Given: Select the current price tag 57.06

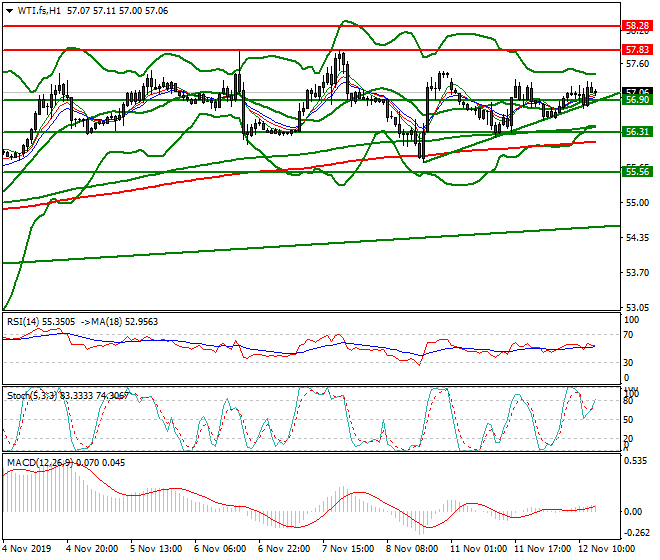Looking at the screenshot, I should point(637,91).
